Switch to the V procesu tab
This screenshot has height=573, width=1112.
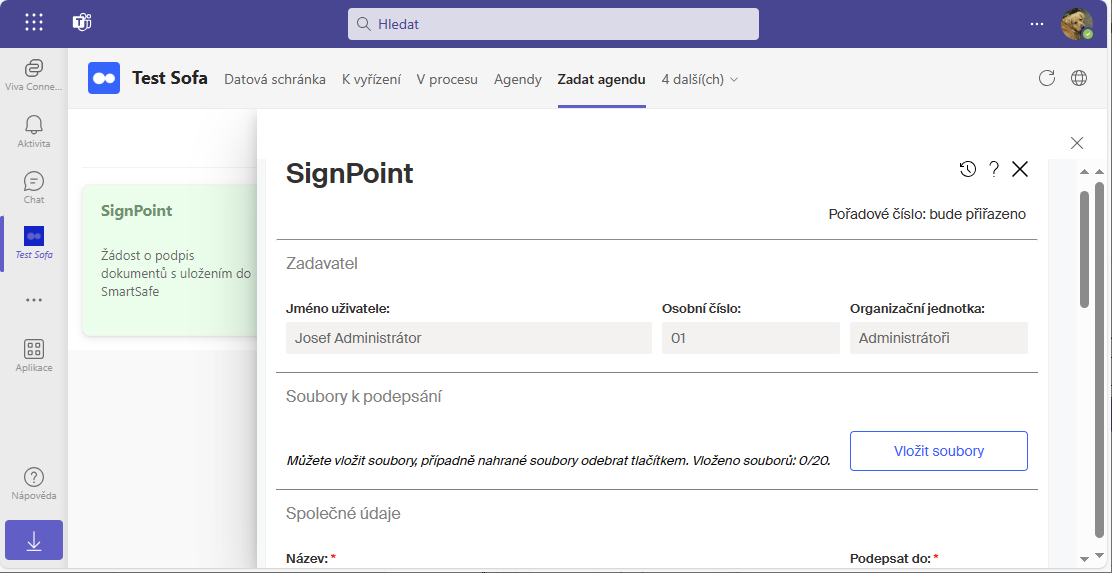(x=447, y=79)
